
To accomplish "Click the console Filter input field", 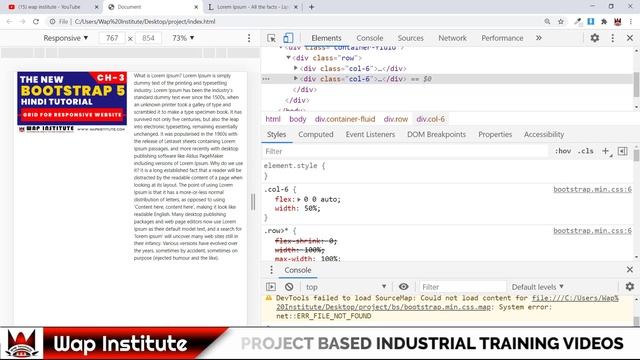I will [462, 287].
